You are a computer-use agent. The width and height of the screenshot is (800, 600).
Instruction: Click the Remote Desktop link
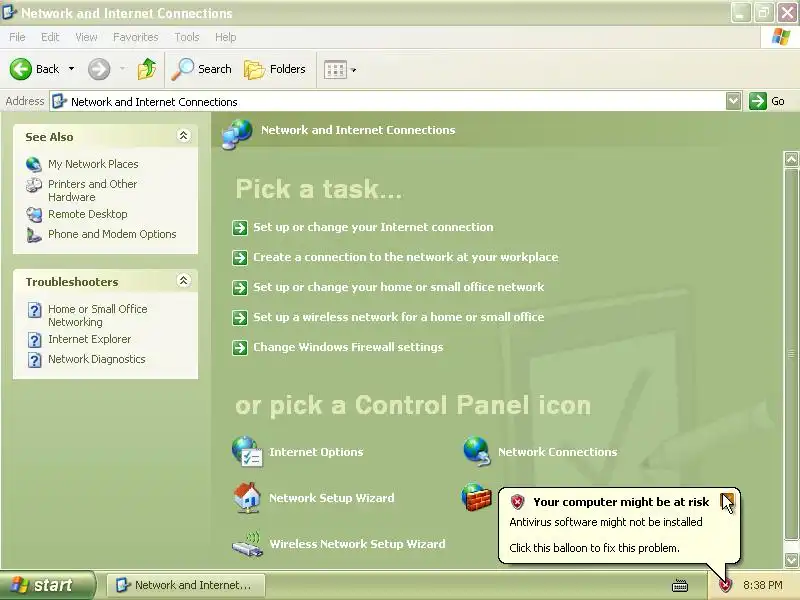click(x=88, y=214)
